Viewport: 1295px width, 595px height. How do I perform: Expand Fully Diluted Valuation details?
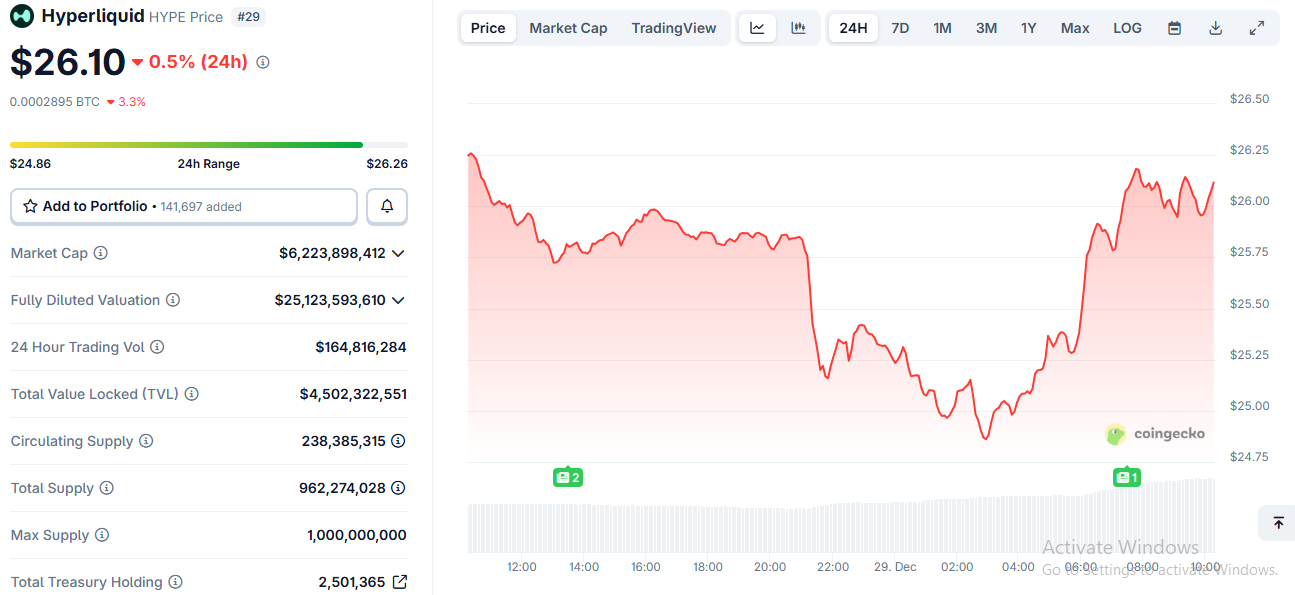tap(400, 300)
